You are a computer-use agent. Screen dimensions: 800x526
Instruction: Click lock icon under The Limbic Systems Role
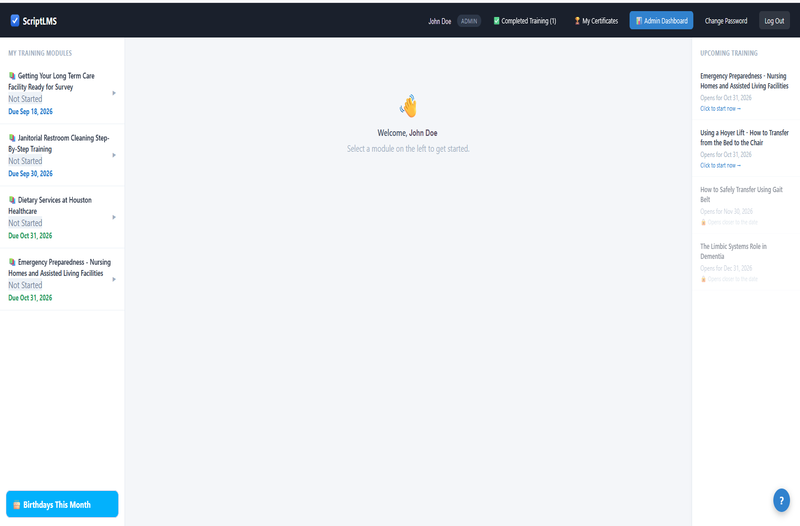point(703,279)
